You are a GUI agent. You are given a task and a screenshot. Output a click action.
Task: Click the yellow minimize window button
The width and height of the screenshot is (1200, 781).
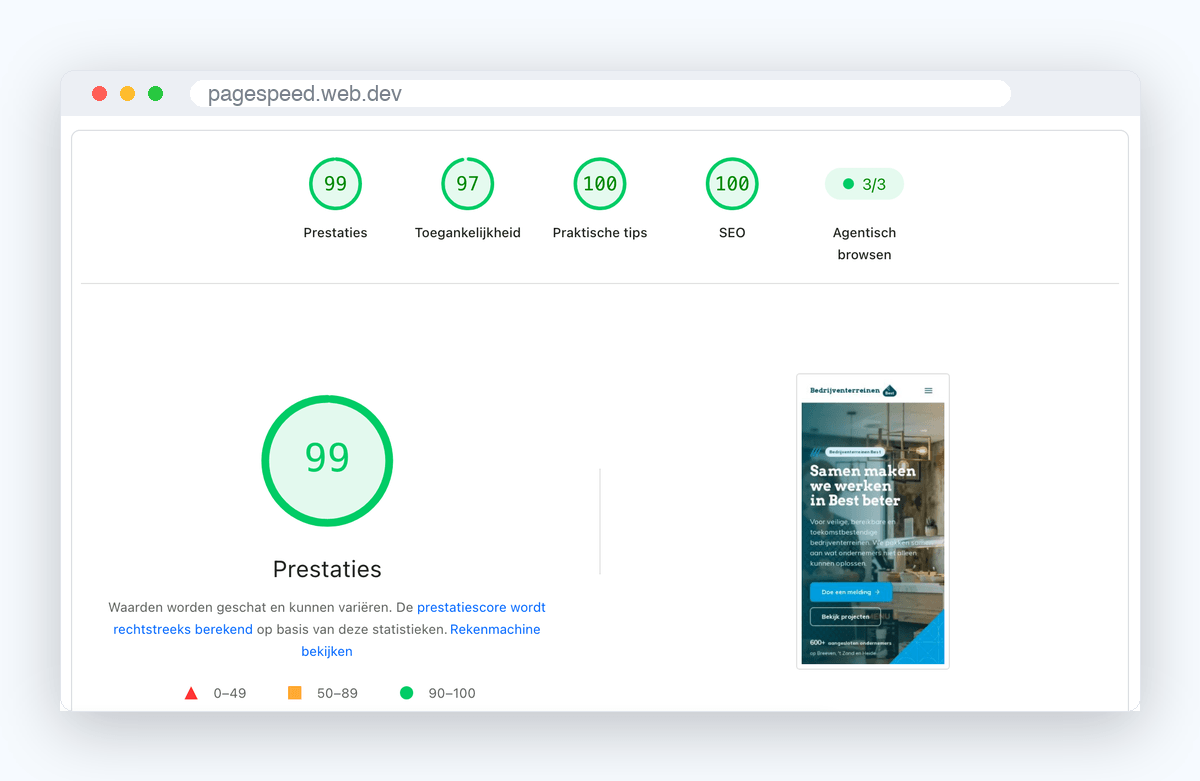(x=127, y=94)
